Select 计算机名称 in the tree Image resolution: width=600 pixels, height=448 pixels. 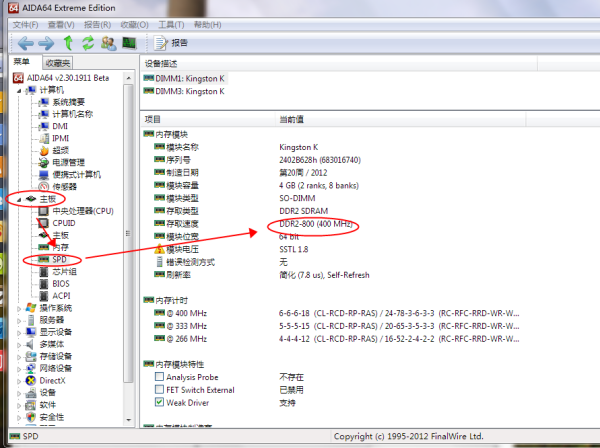point(72,114)
